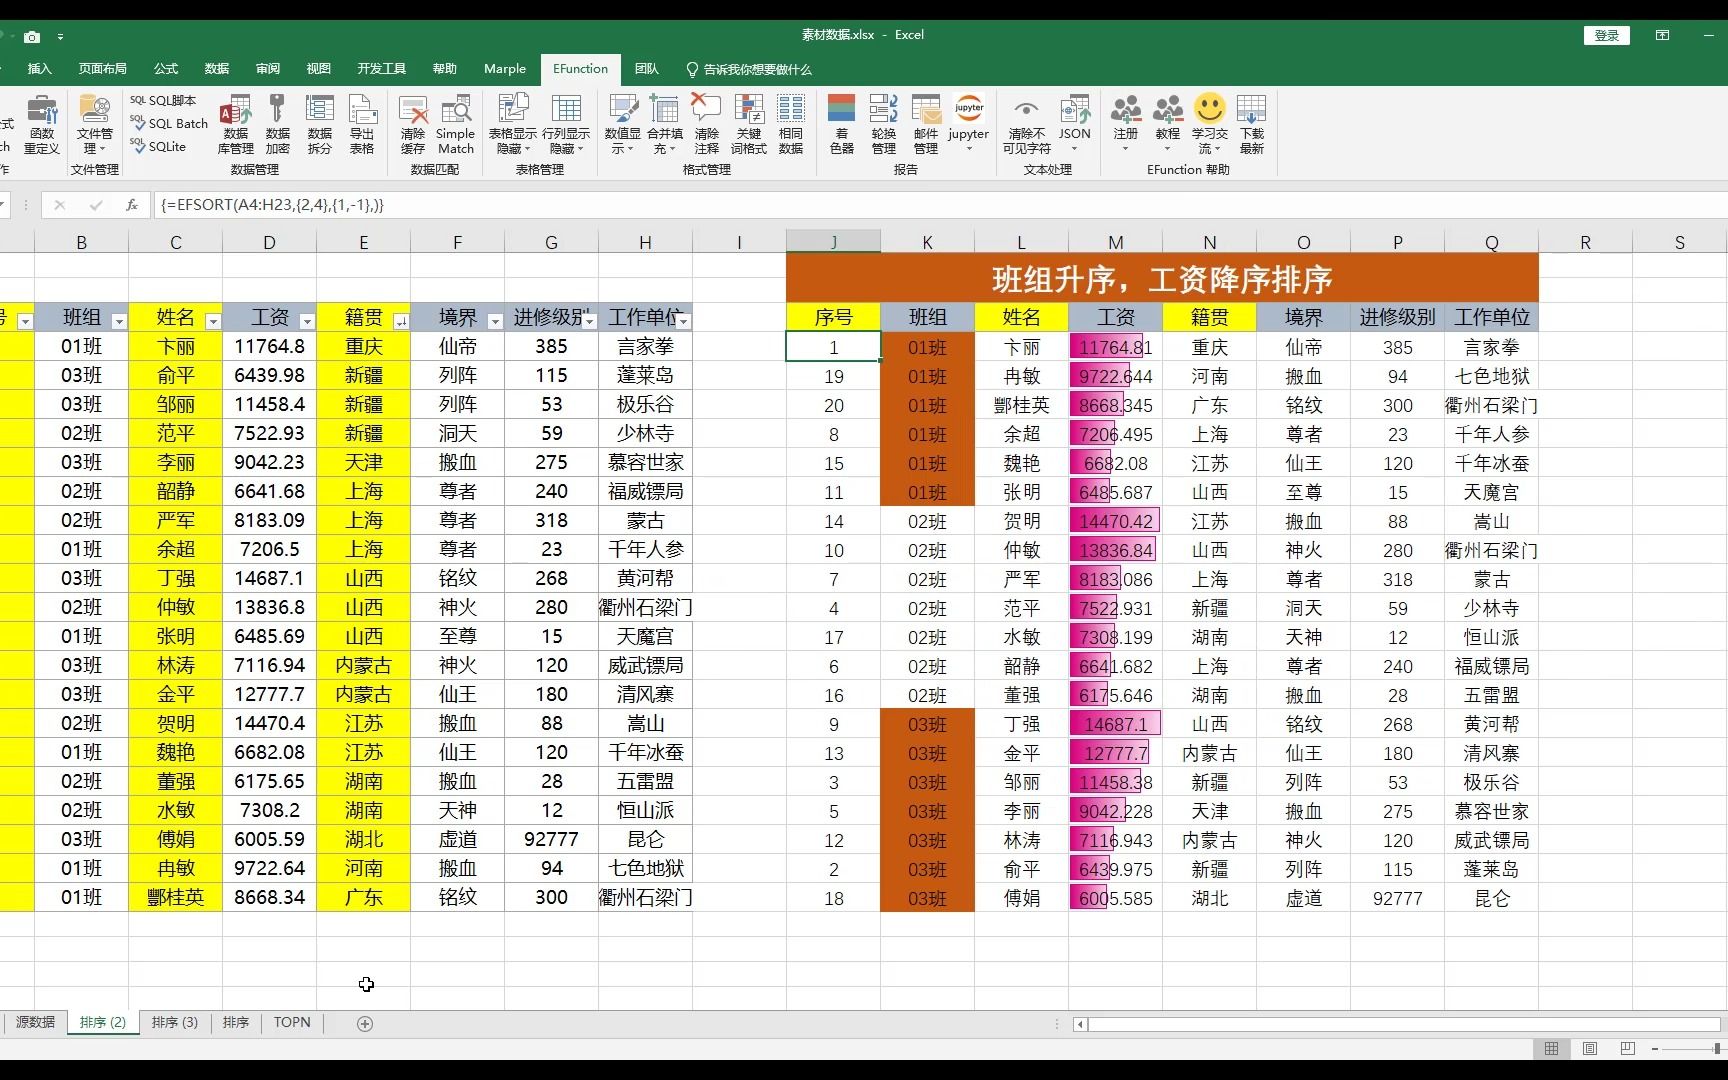Click the 相同数据 icon
Image resolution: width=1728 pixels, height=1080 pixels.
click(791, 124)
